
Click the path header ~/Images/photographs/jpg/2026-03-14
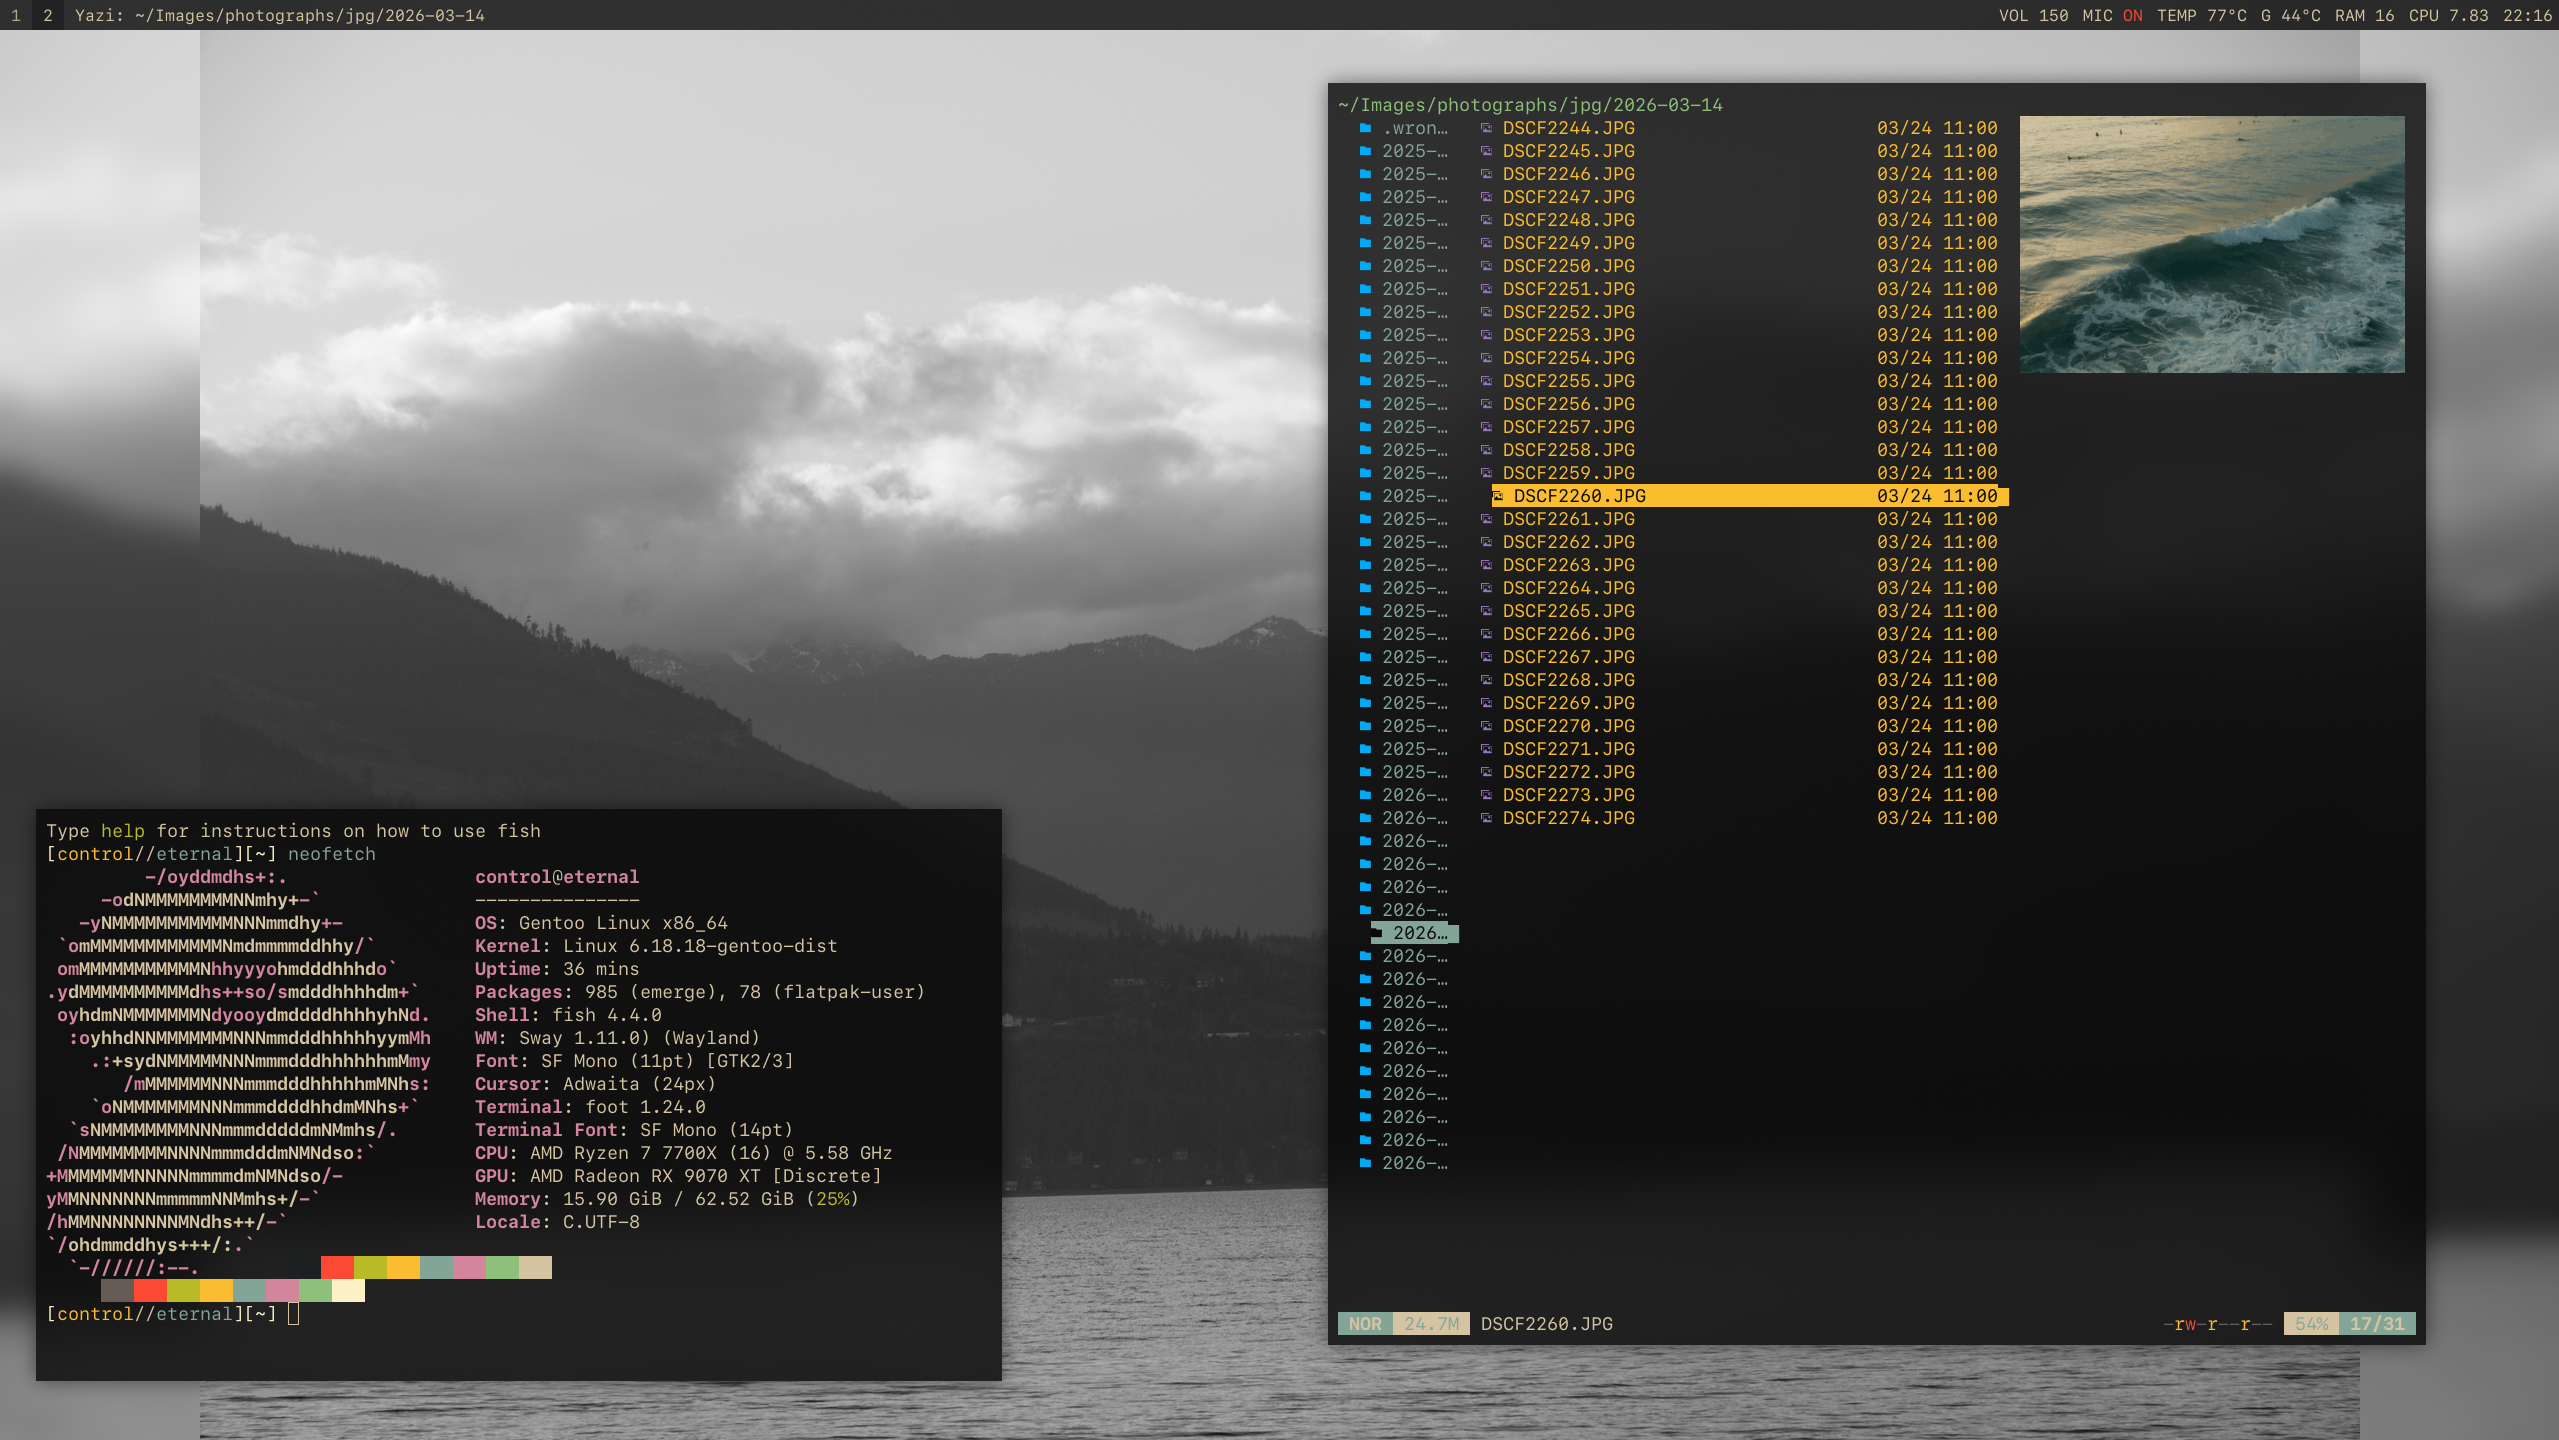coord(1530,105)
